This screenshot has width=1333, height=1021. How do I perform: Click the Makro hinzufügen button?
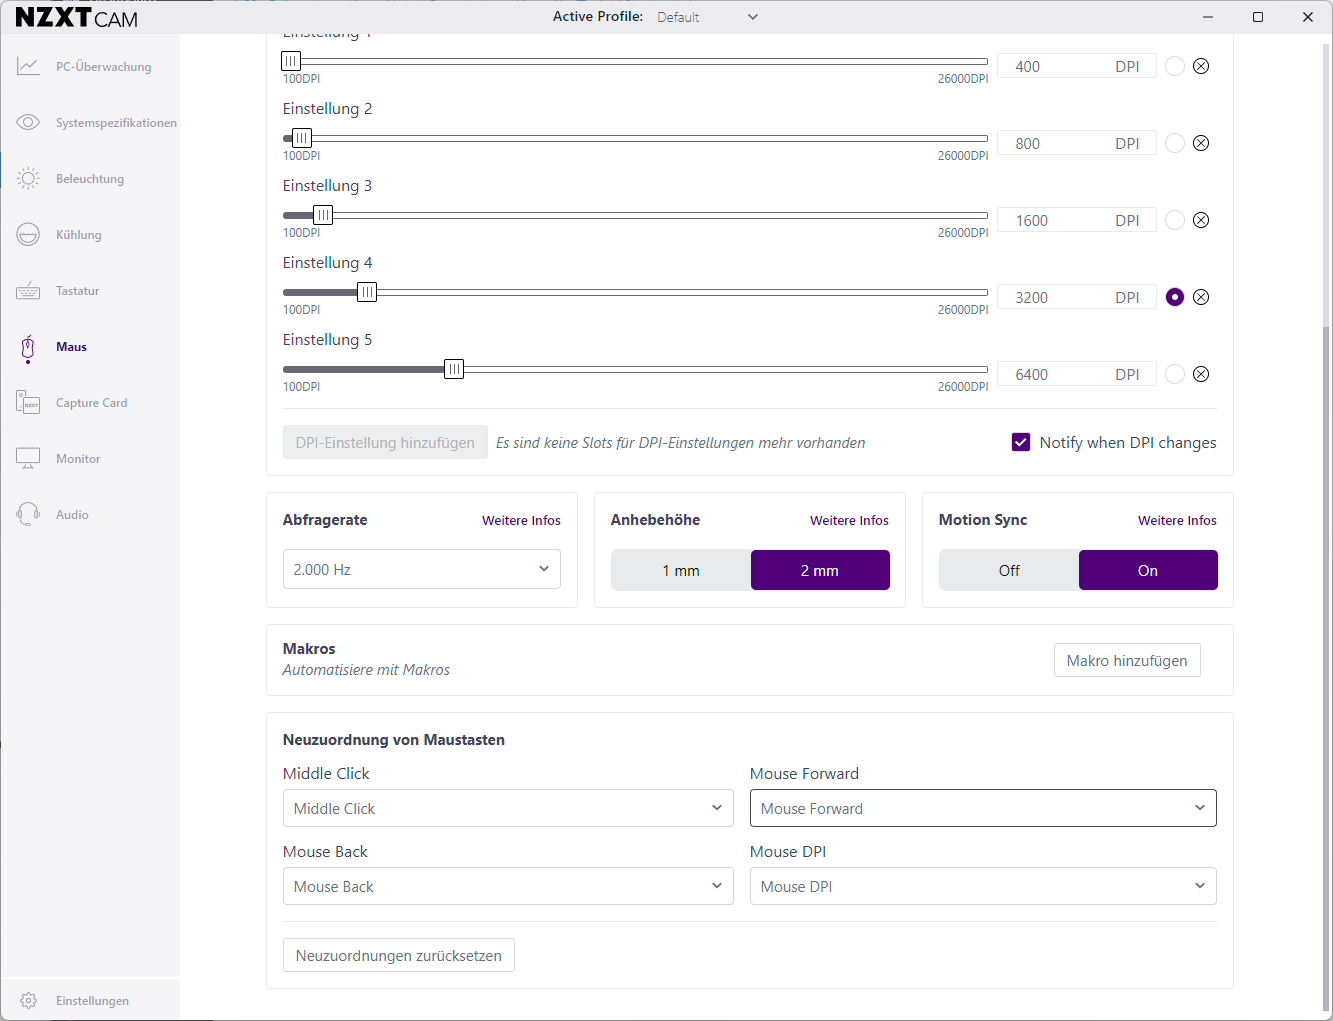pyautogui.click(x=1127, y=660)
